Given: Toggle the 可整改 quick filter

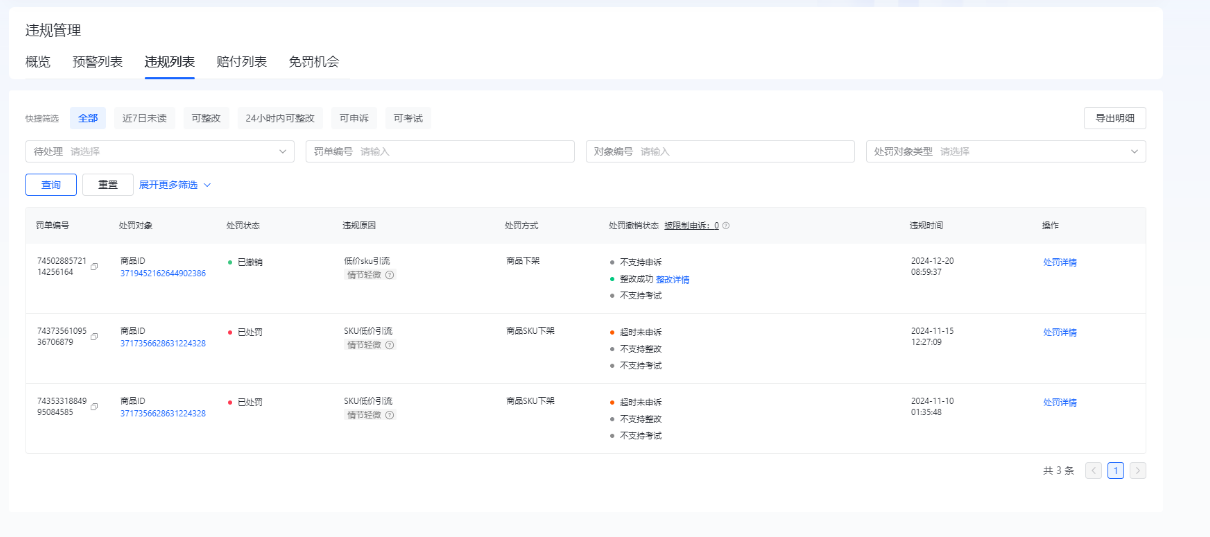Looking at the screenshot, I should pyautogui.click(x=206, y=118).
